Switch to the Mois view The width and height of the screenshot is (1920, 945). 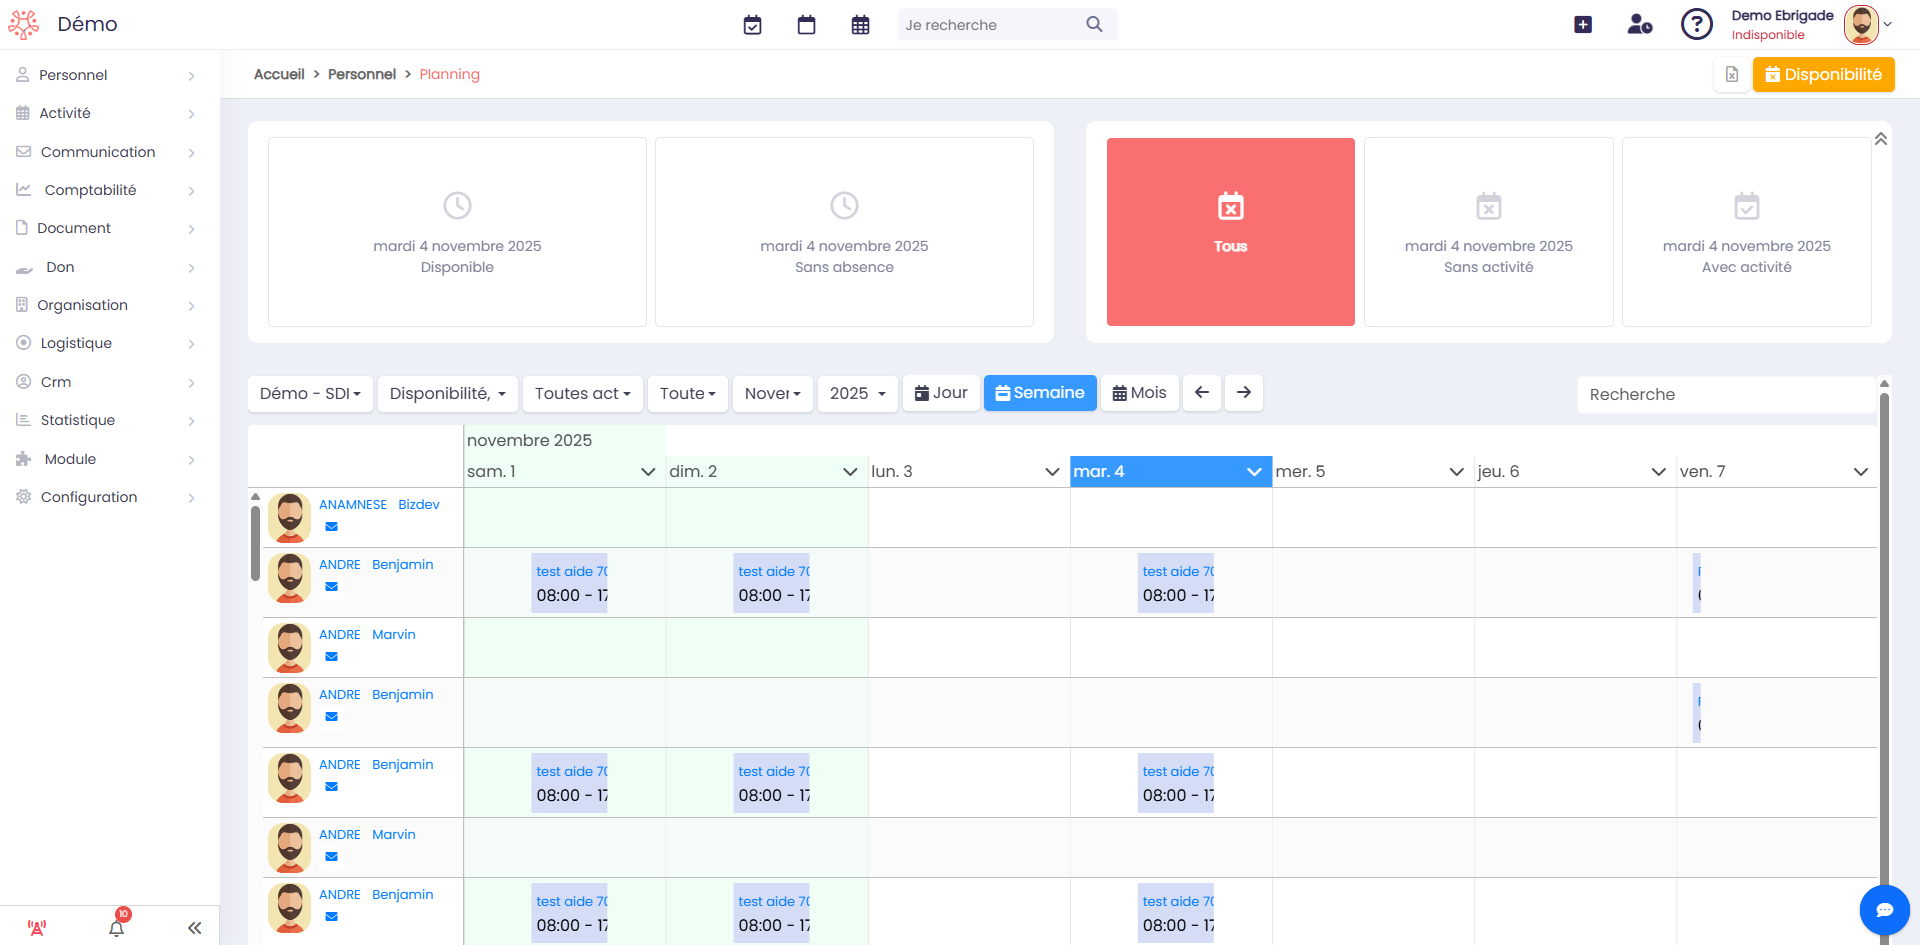click(1139, 393)
